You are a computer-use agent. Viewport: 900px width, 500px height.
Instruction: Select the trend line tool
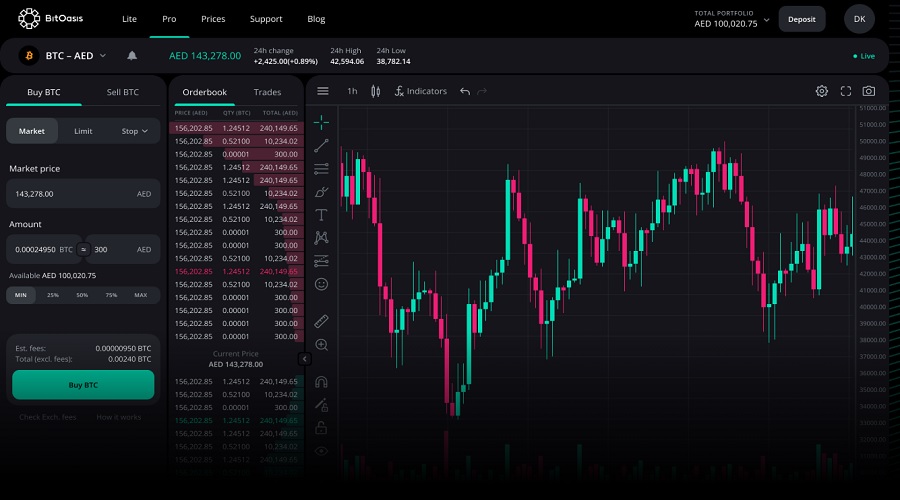pos(321,145)
